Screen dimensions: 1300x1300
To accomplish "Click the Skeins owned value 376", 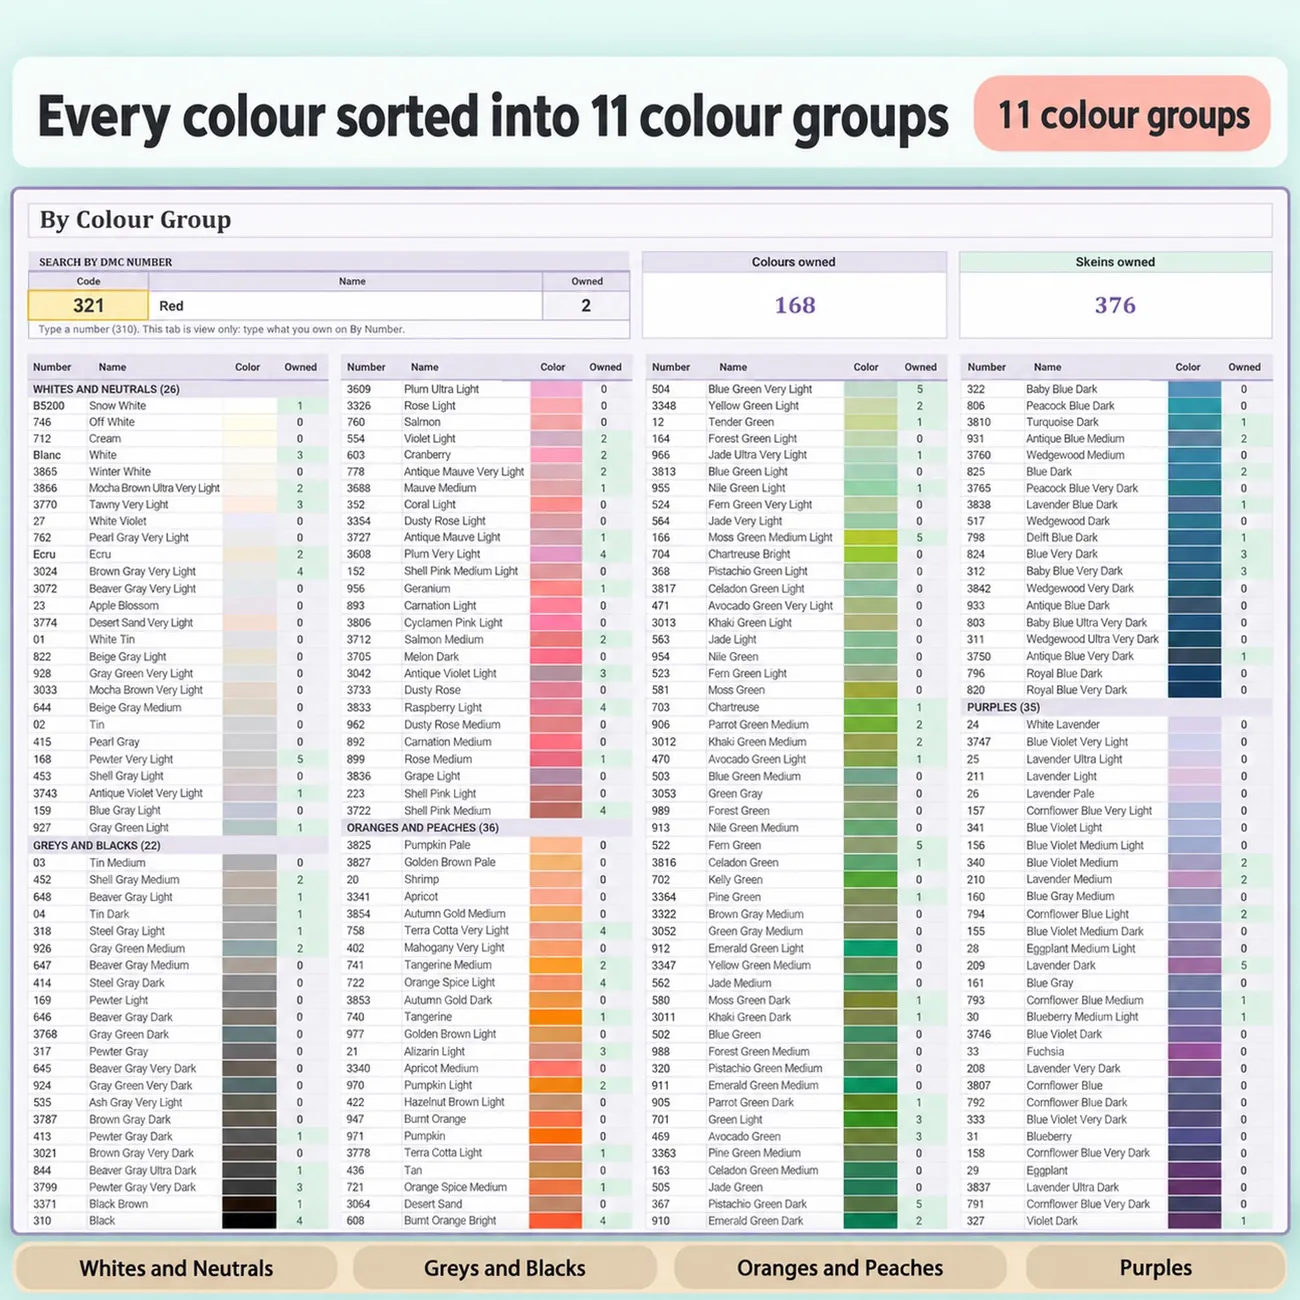I will (1115, 305).
